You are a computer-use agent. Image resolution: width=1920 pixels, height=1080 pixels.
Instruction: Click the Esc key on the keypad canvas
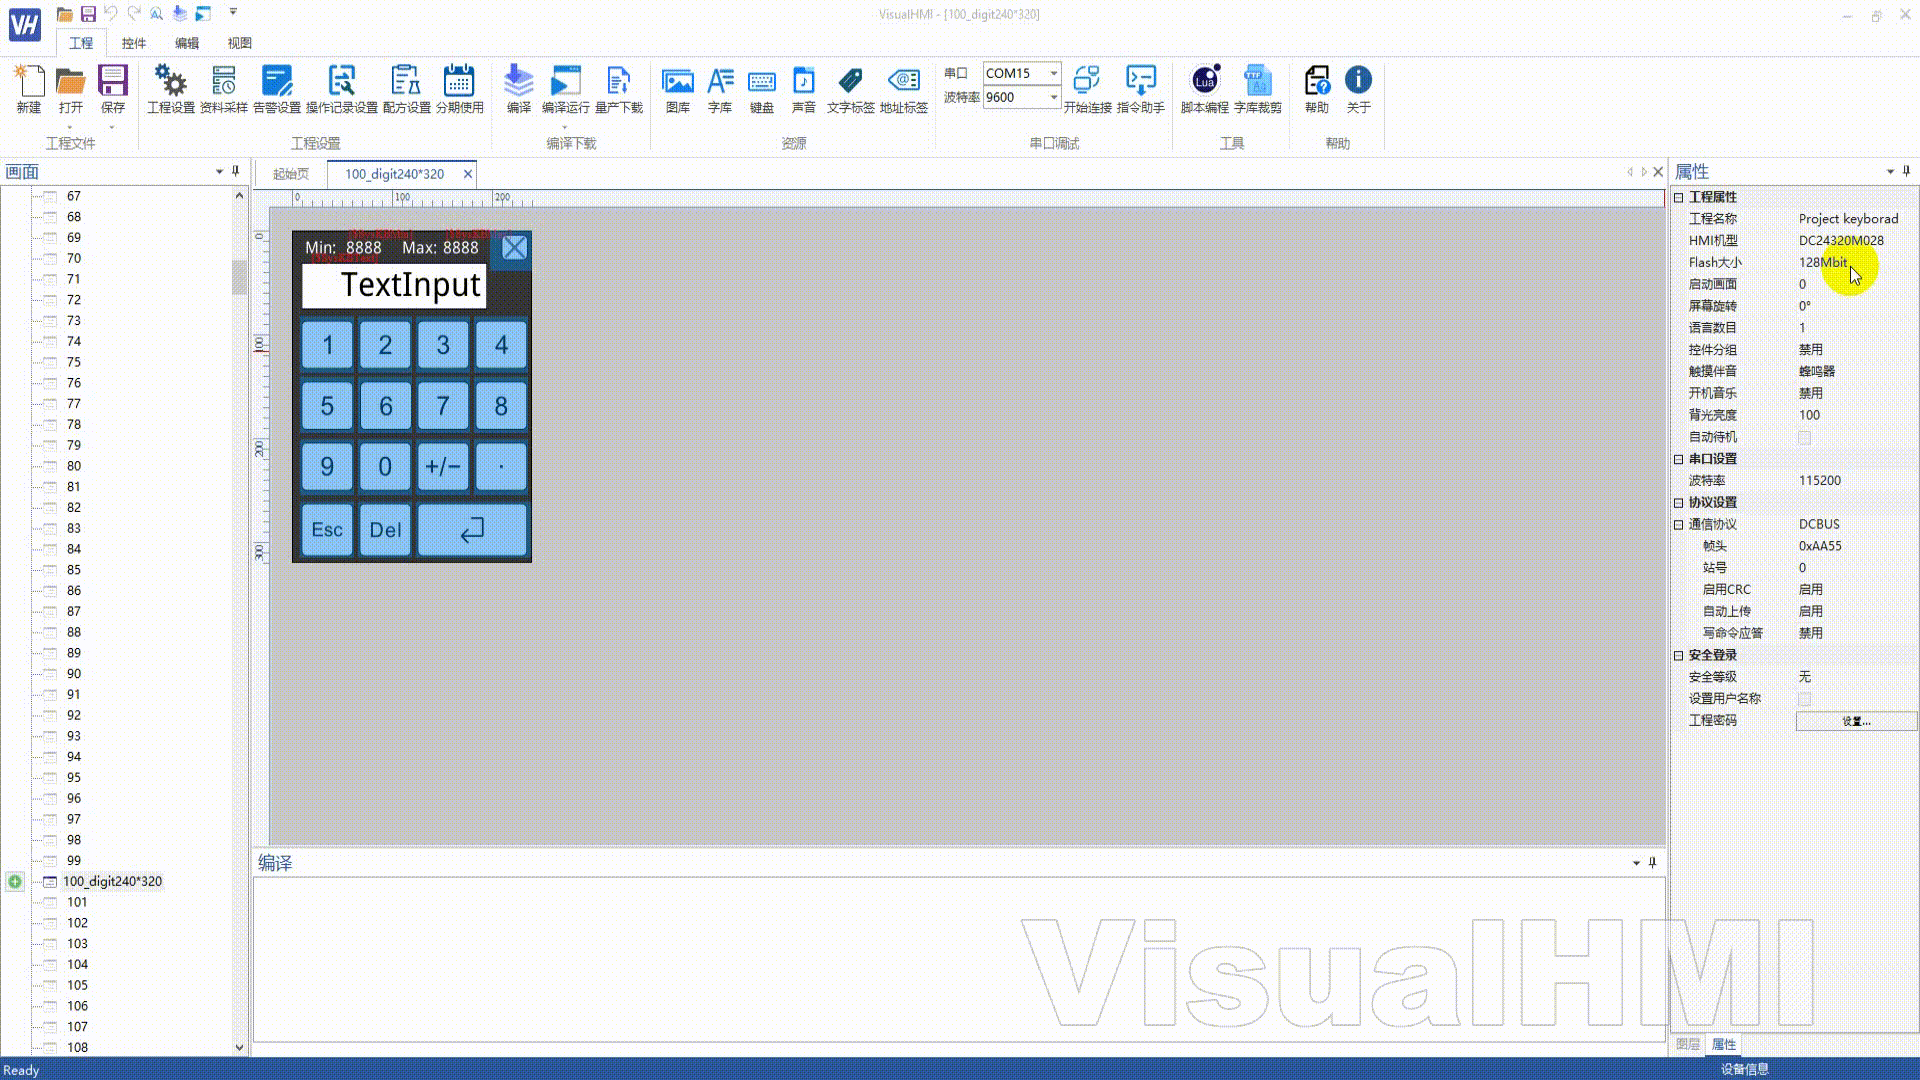(x=327, y=530)
